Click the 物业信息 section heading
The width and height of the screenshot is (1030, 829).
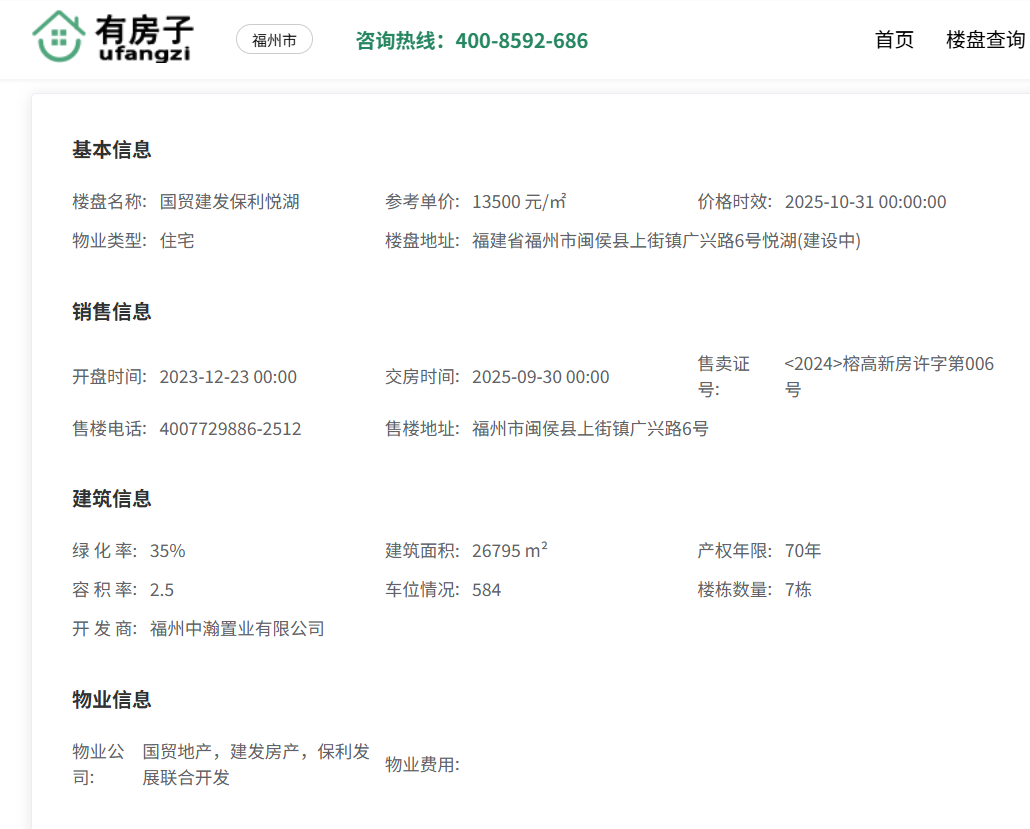pyautogui.click(x=112, y=699)
